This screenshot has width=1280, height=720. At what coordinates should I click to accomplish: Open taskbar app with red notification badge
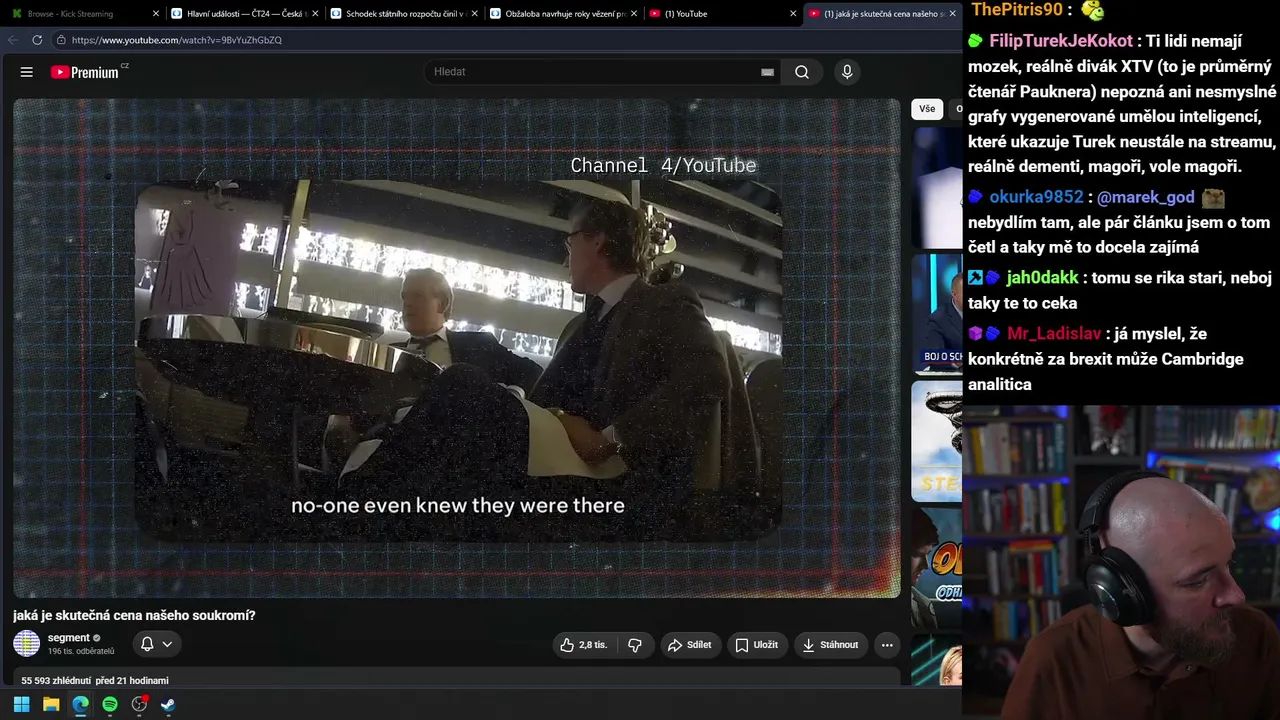point(139,704)
